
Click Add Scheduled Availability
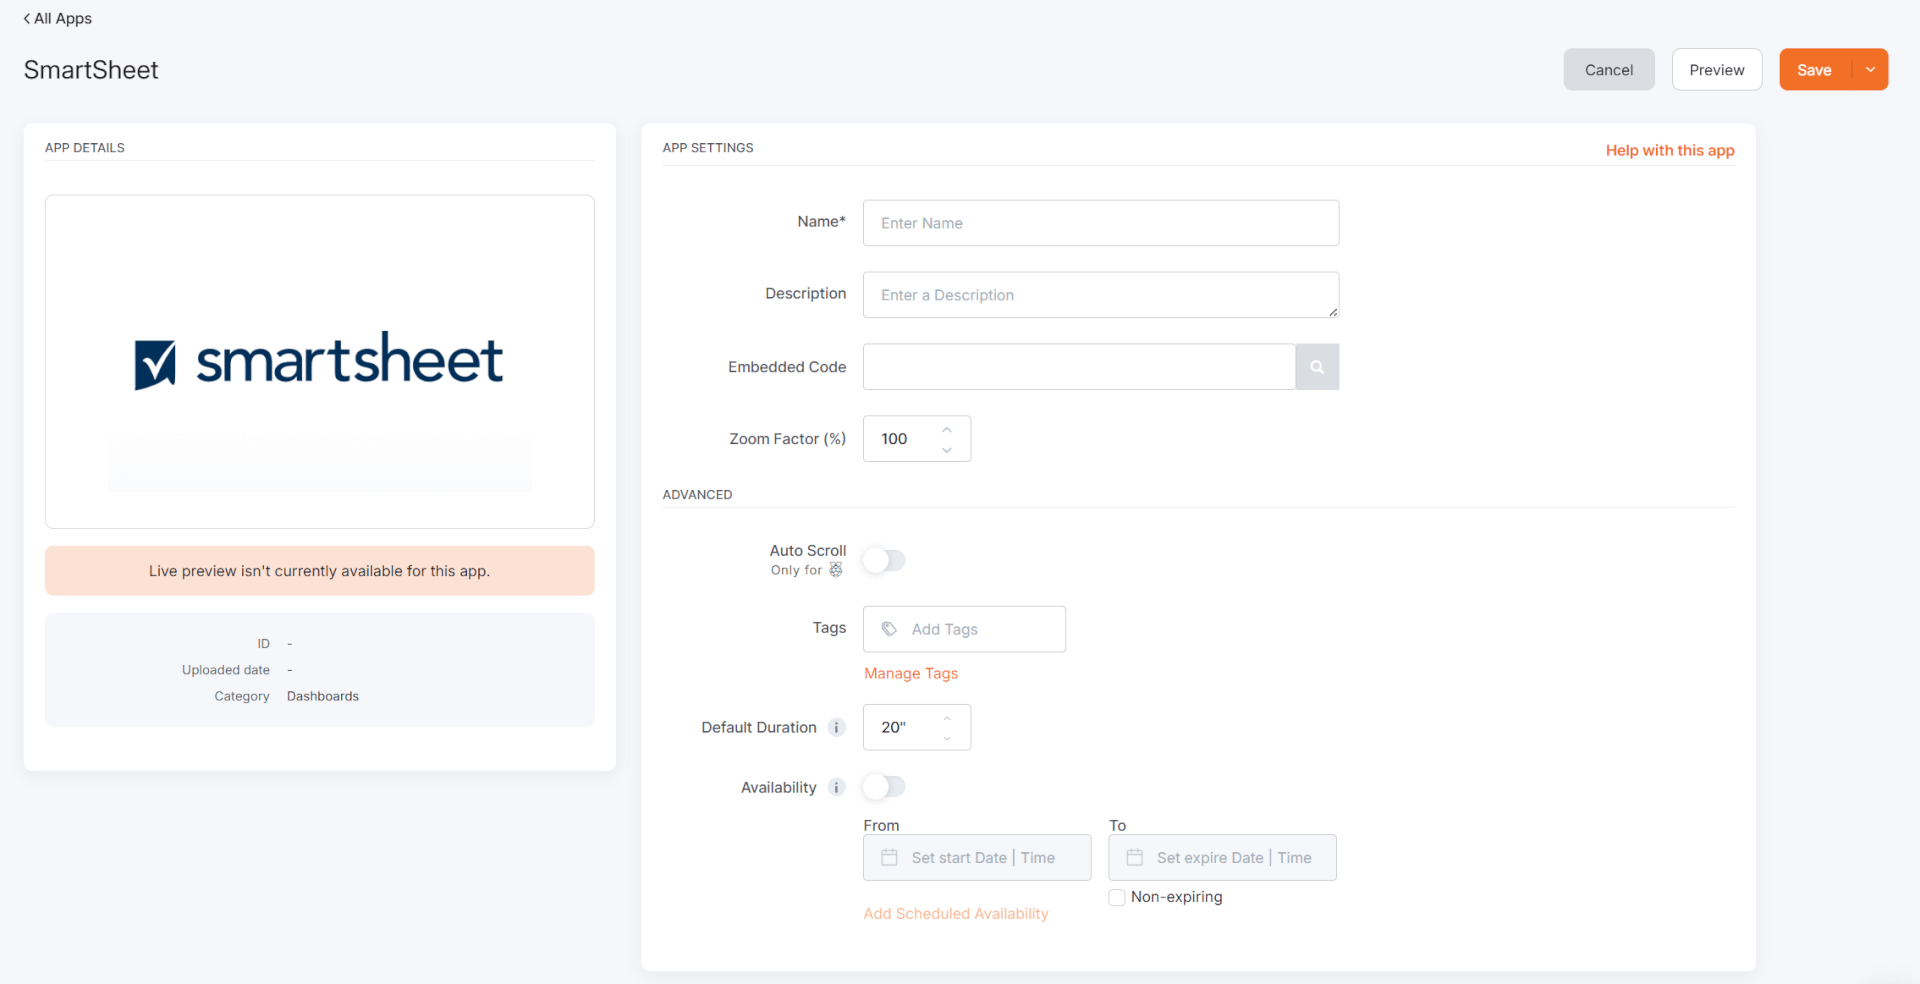point(955,913)
